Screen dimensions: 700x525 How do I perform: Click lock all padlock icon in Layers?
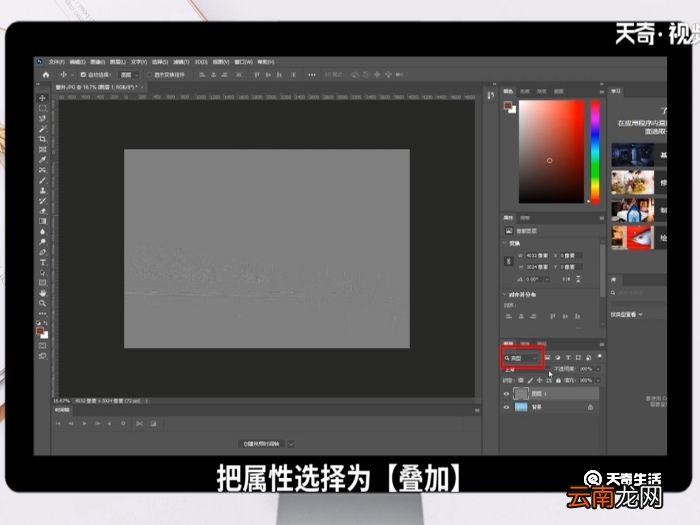[558, 380]
